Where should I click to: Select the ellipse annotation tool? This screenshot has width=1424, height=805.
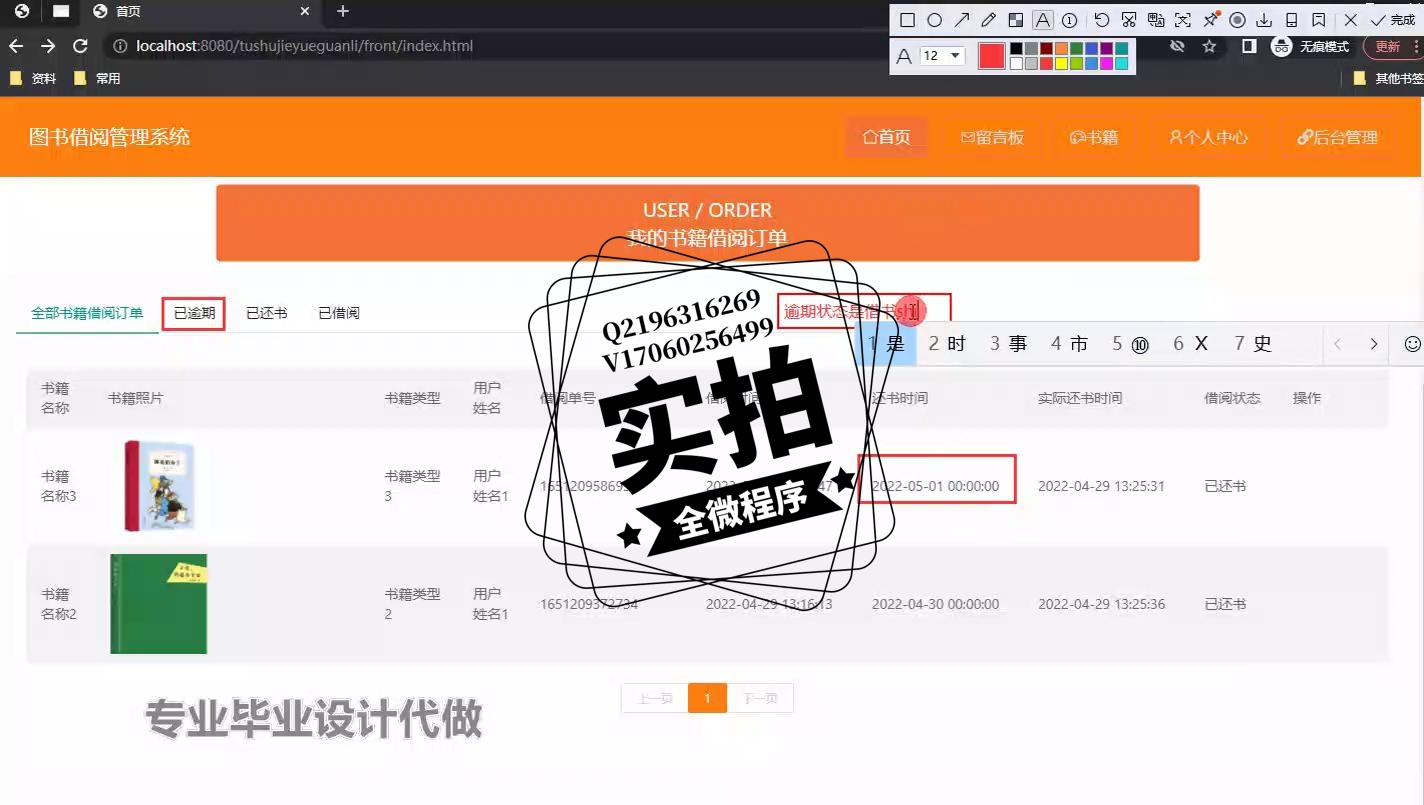935,20
